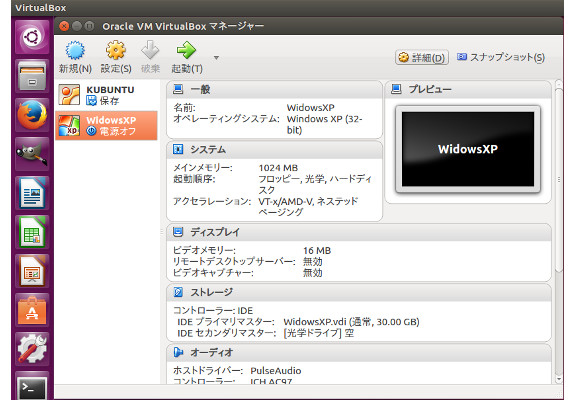Launch Firefox from the Ubuntu launcher
This screenshot has height=400, width=575.
point(32,115)
